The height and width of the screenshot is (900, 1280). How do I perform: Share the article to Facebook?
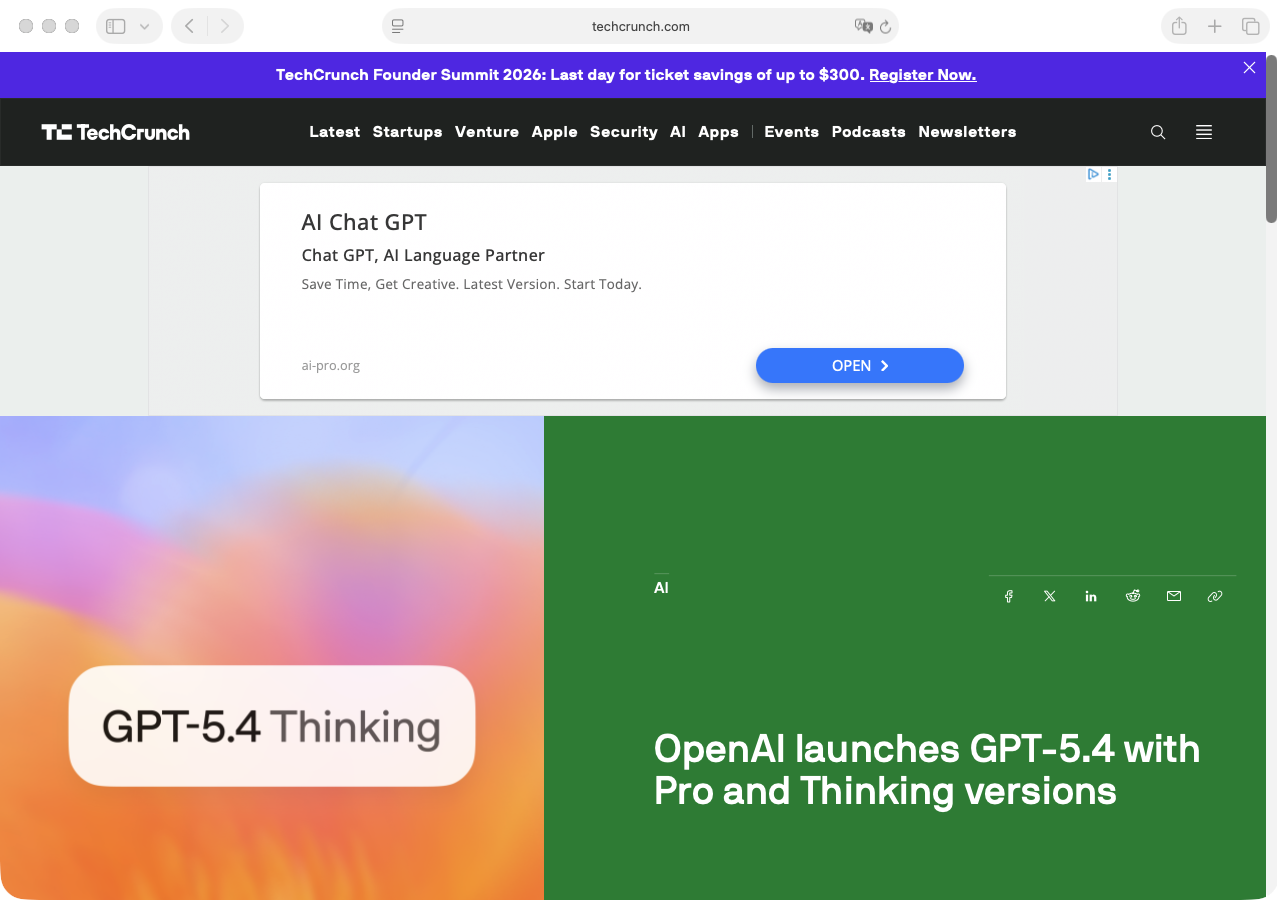pyautogui.click(x=1008, y=596)
